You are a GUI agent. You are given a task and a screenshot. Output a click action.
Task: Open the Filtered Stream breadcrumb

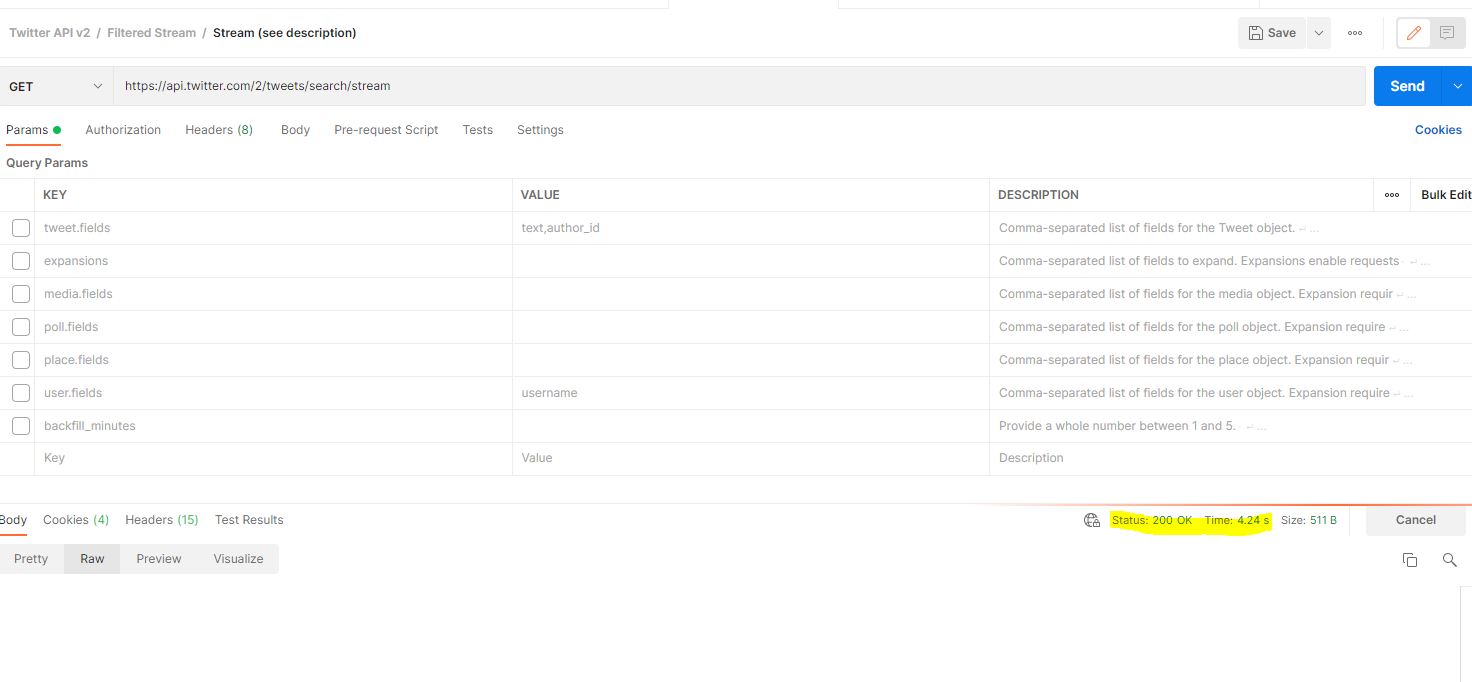point(151,33)
